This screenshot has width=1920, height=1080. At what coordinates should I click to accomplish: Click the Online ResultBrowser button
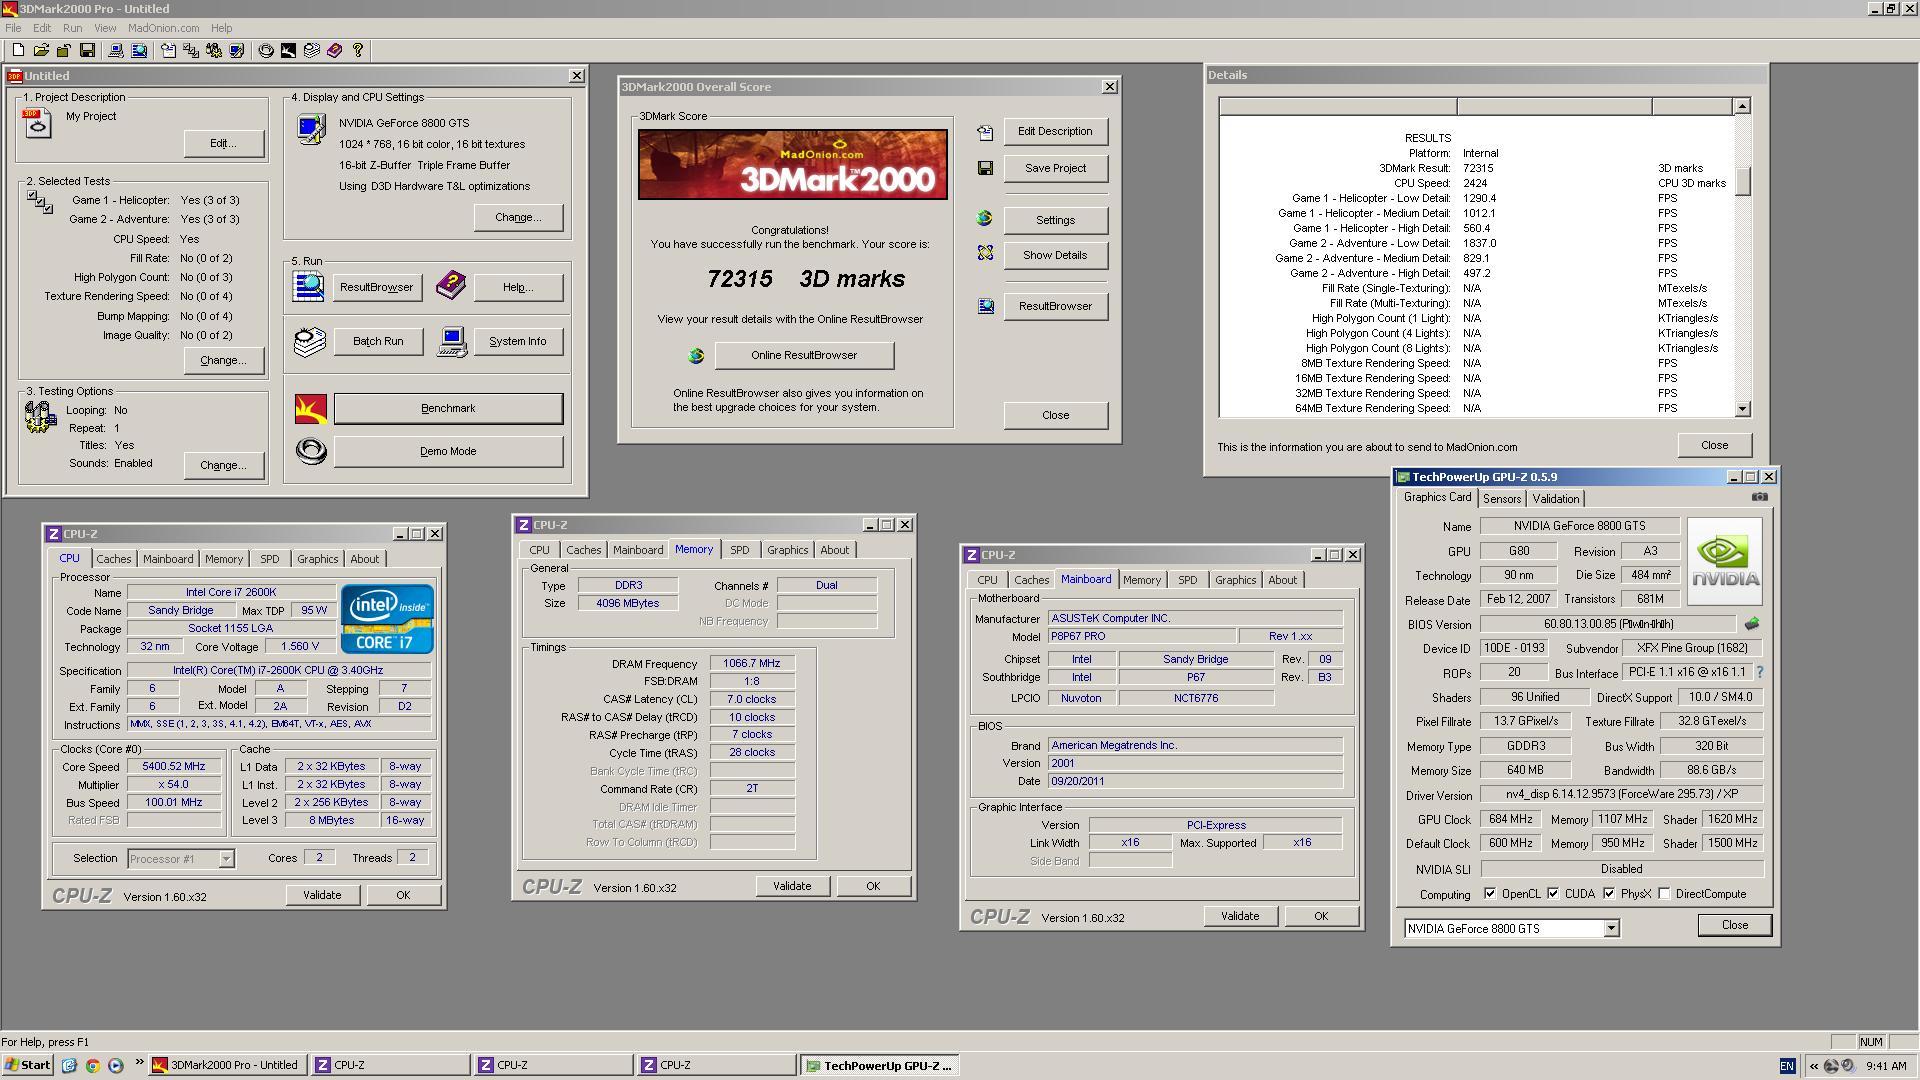click(x=804, y=355)
